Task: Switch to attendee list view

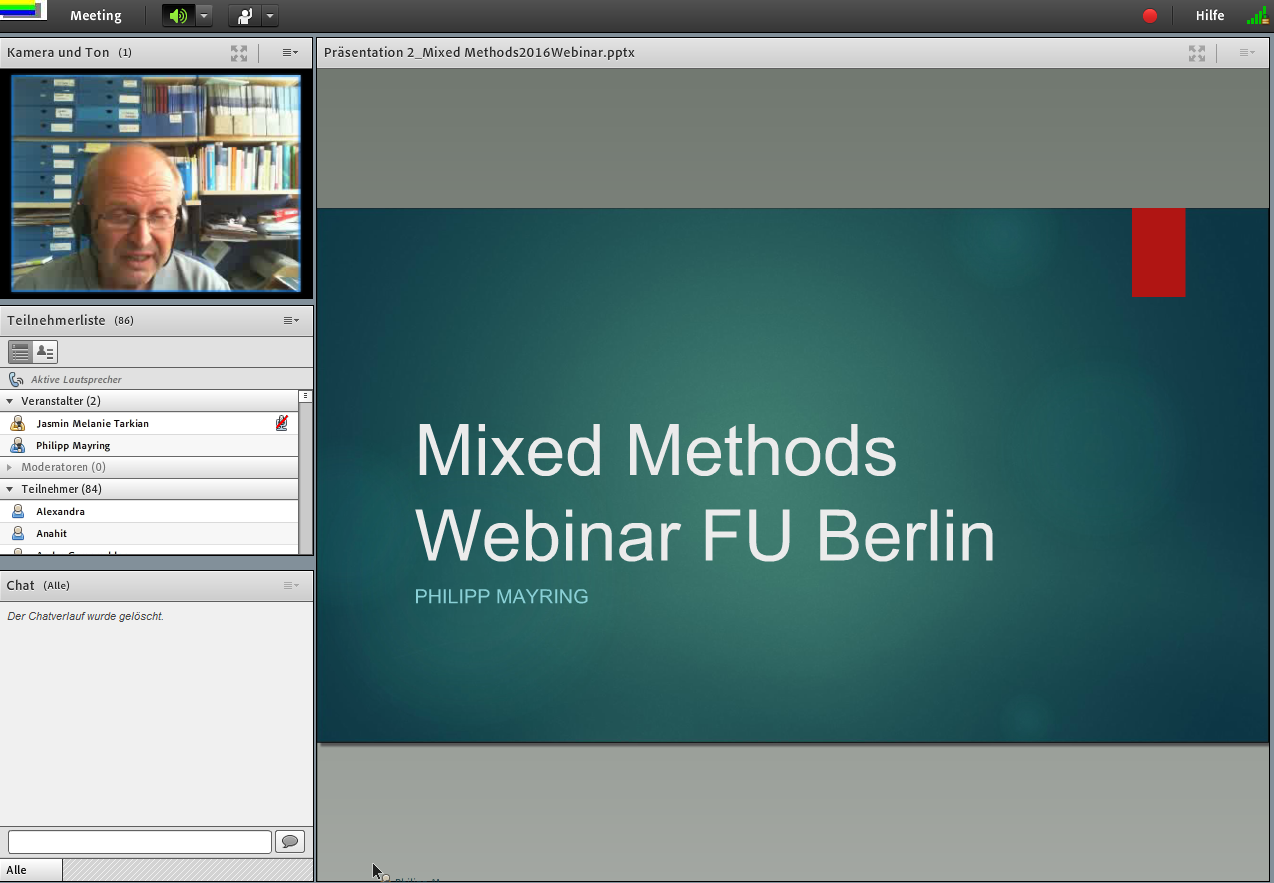Action: tap(20, 351)
